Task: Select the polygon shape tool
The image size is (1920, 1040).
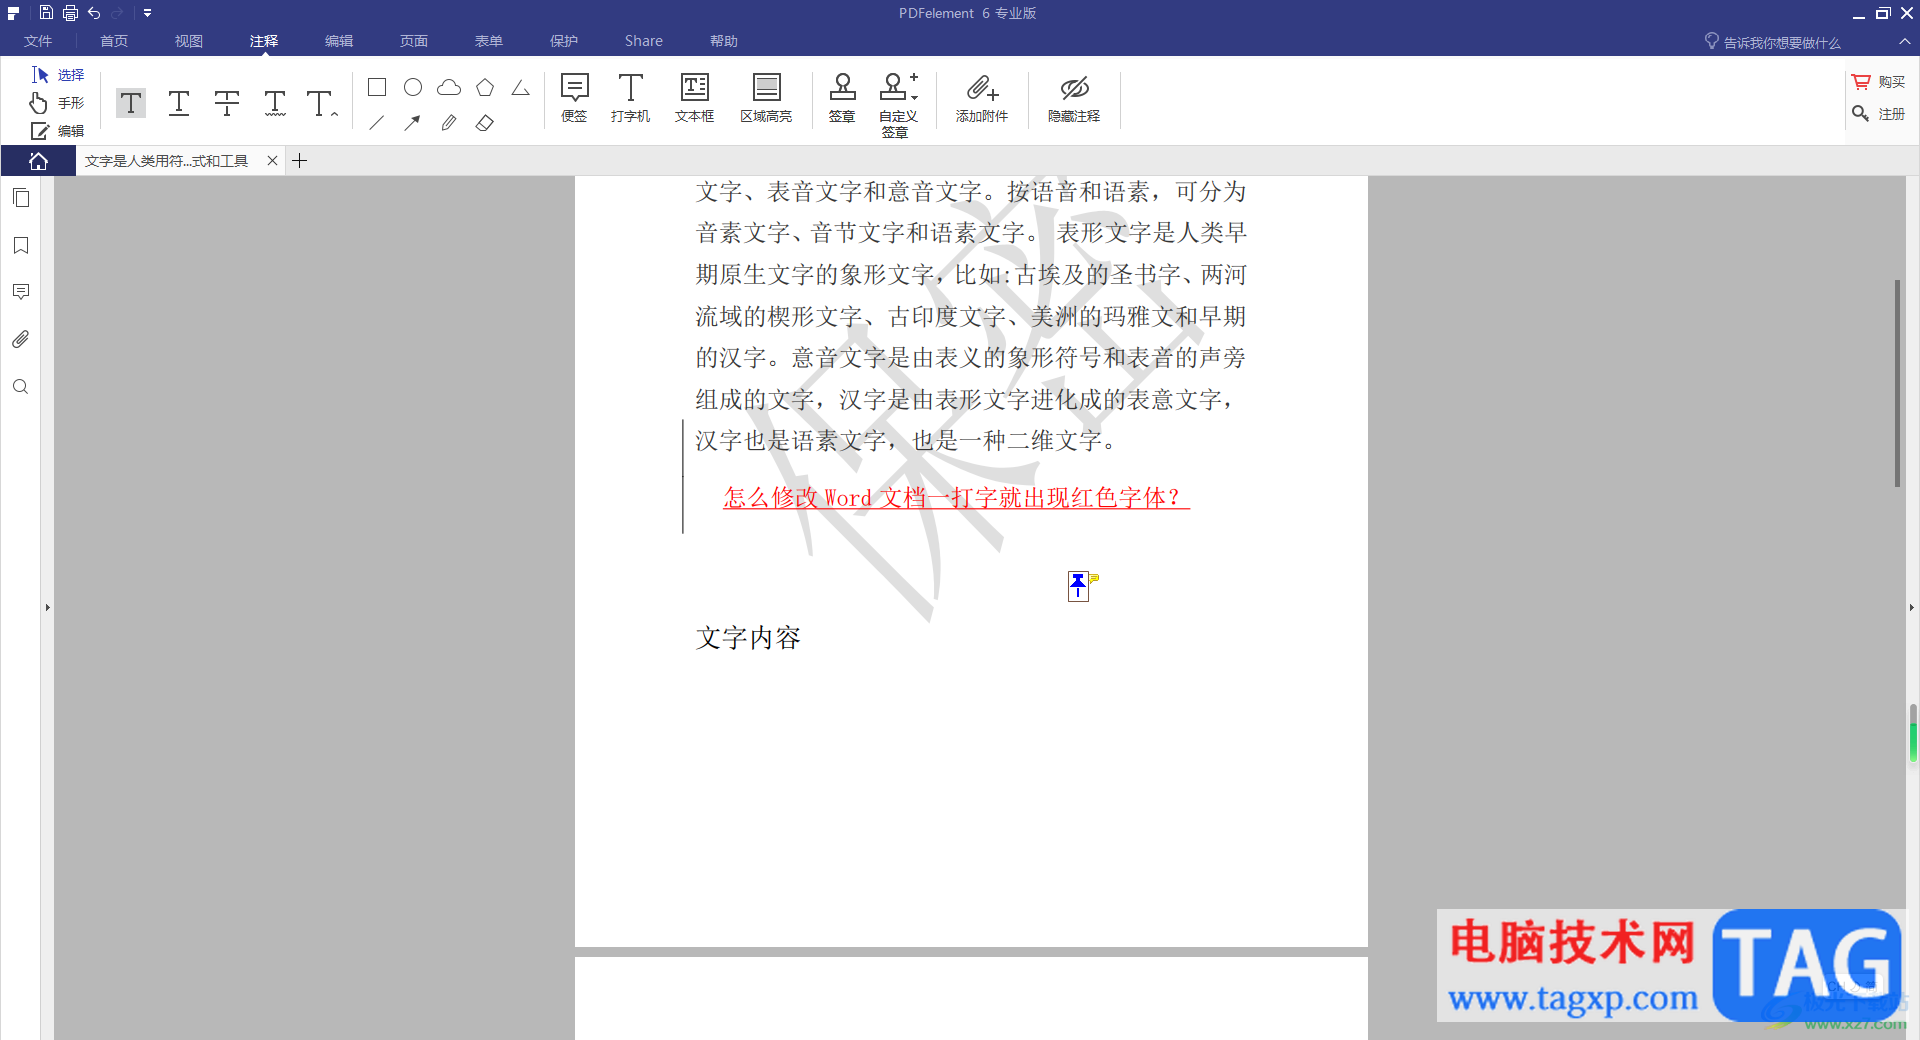Action: tap(485, 88)
